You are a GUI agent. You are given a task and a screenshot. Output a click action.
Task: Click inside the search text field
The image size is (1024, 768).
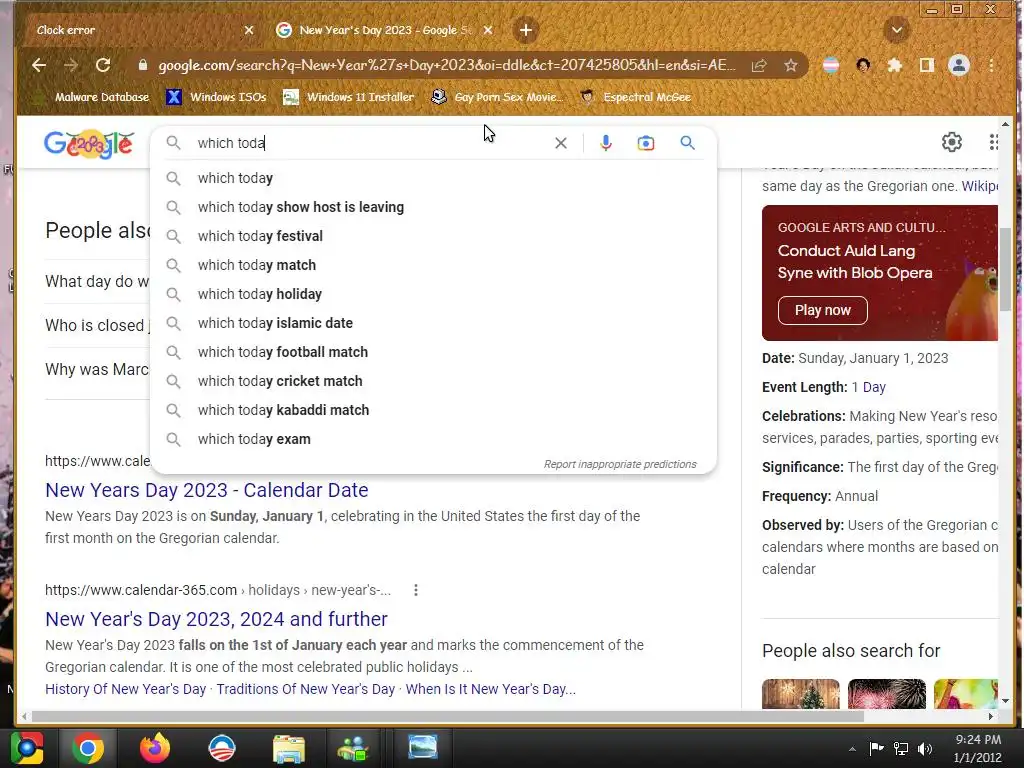click(x=372, y=143)
